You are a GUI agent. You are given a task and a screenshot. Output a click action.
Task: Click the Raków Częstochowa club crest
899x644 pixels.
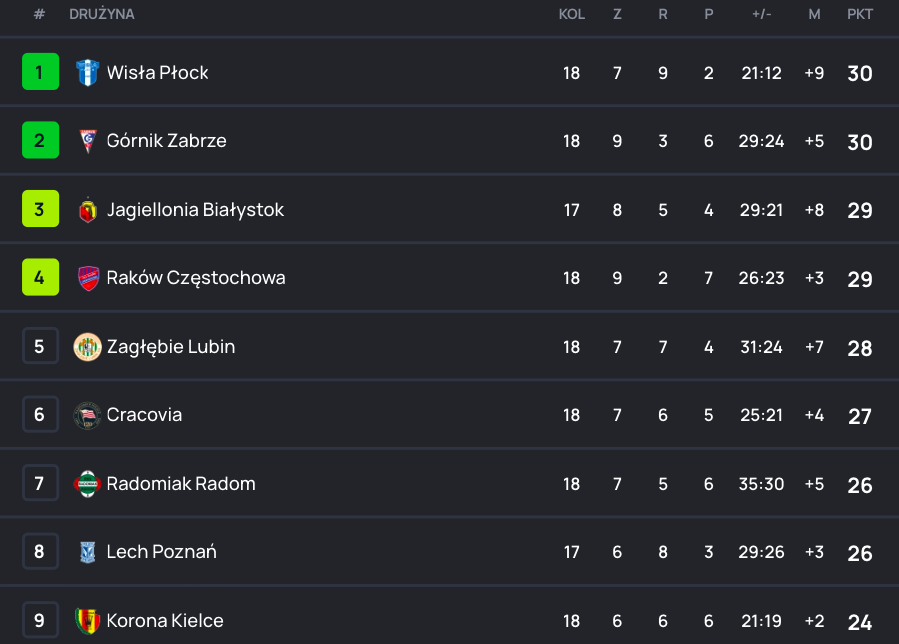point(88,278)
